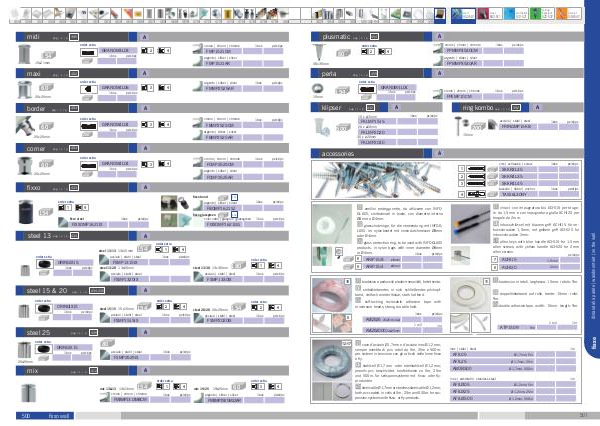Click the maxi section heading
Viewport: 600px width, 426px height.
pyautogui.click(x=33, y=73)
